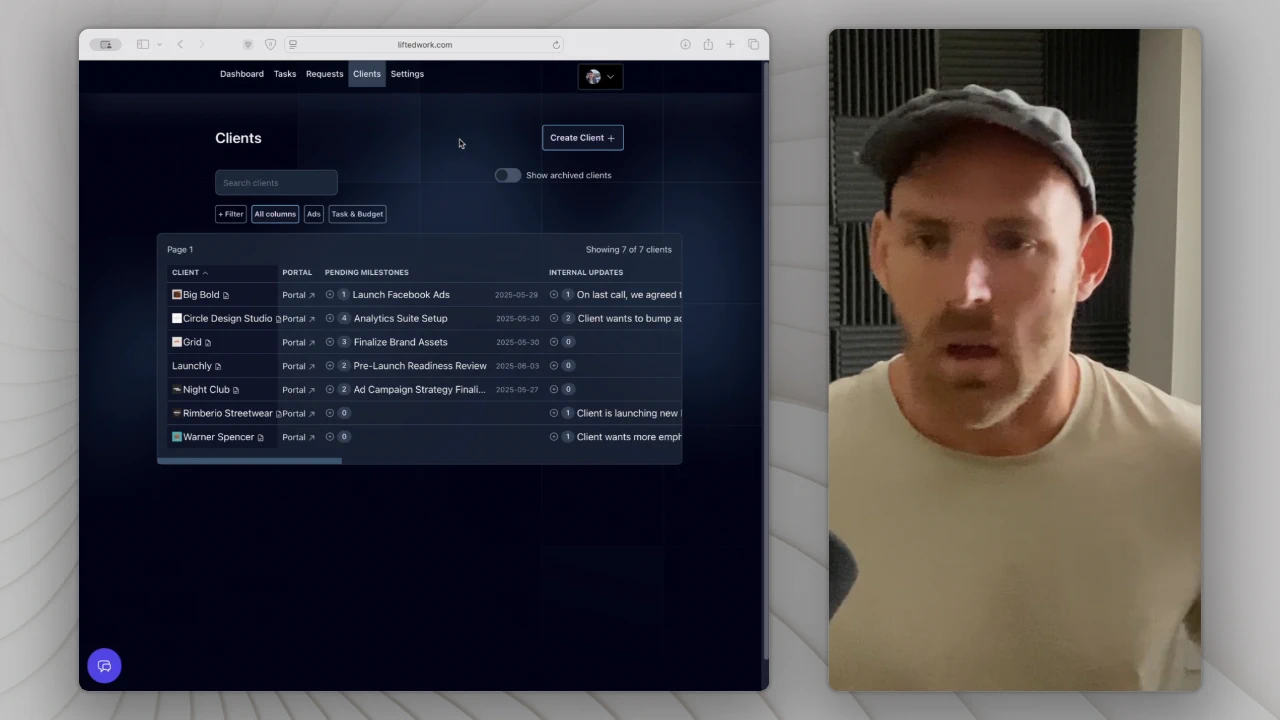
Task: Reload the liftedwork.com page
Action: pyautogui.click(x=556, y=44)
